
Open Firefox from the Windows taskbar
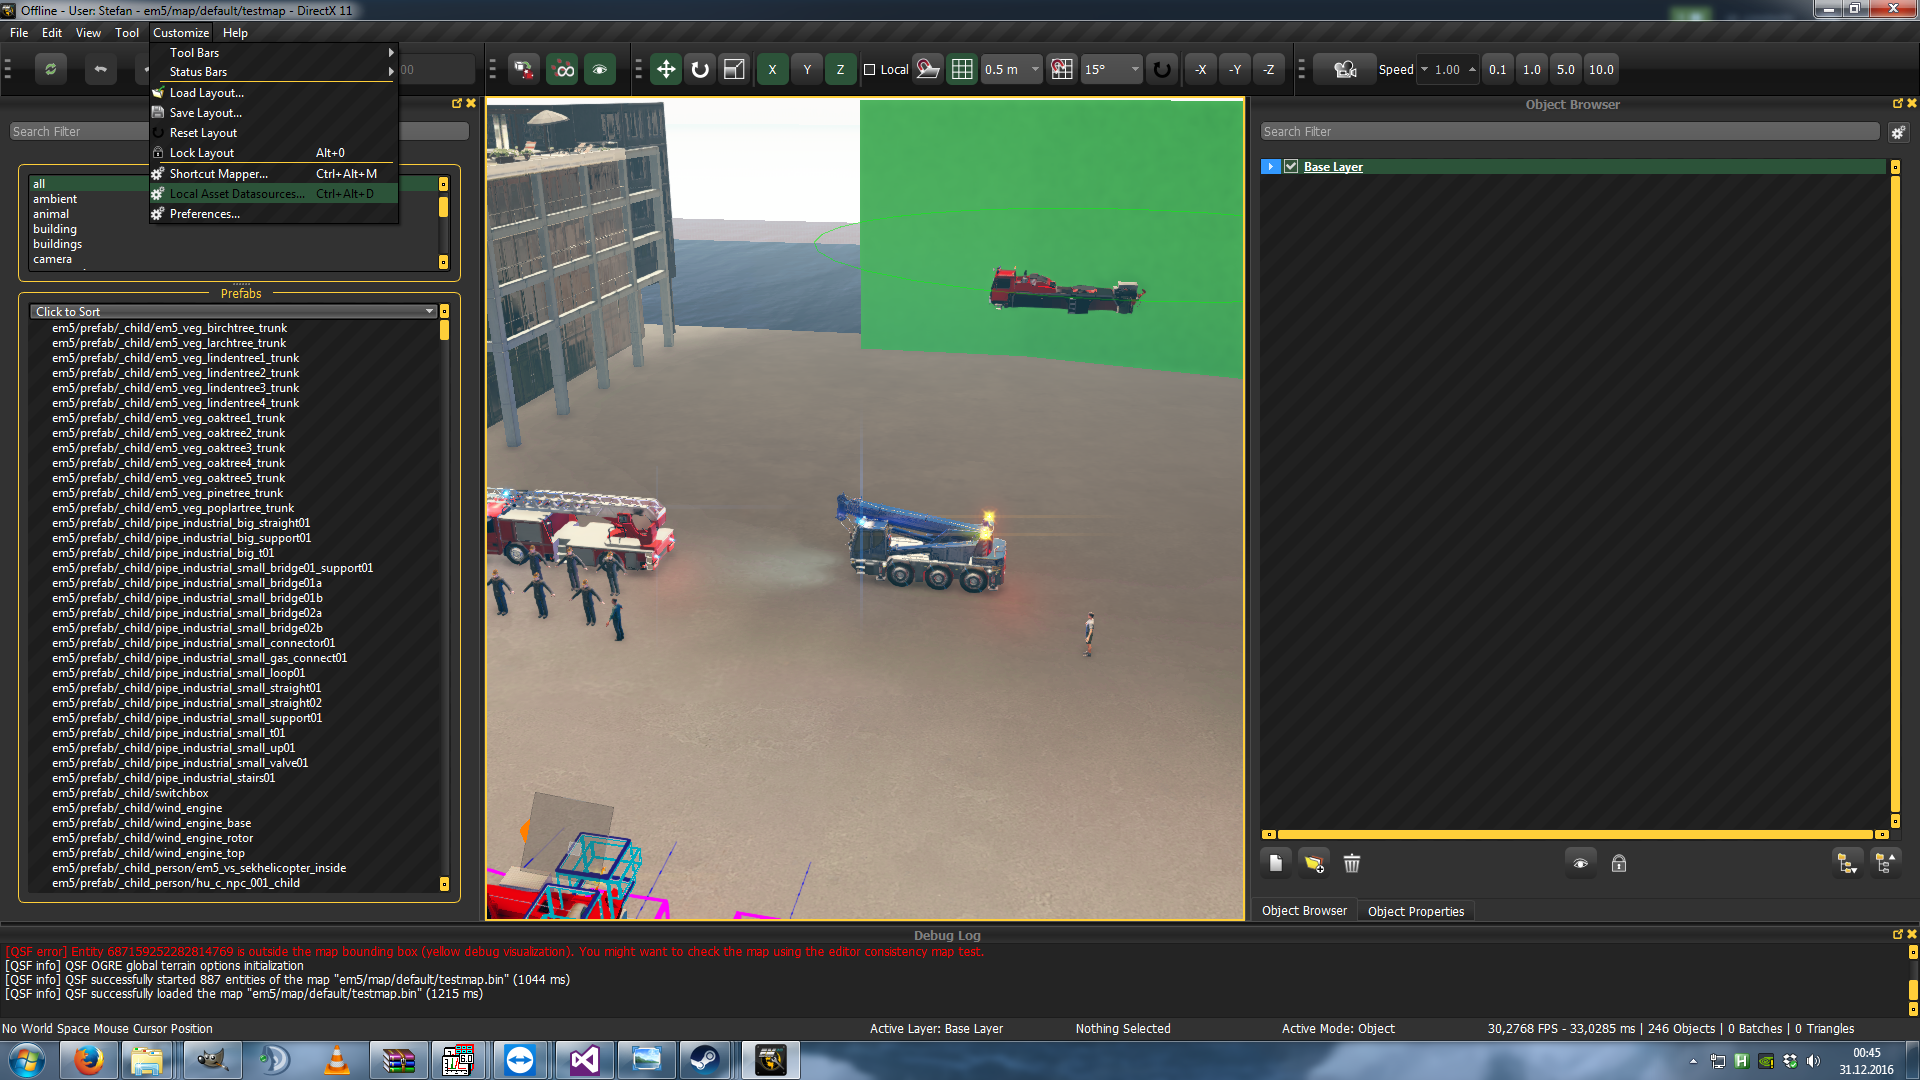pyautogui.click(x=88, y=1060)
